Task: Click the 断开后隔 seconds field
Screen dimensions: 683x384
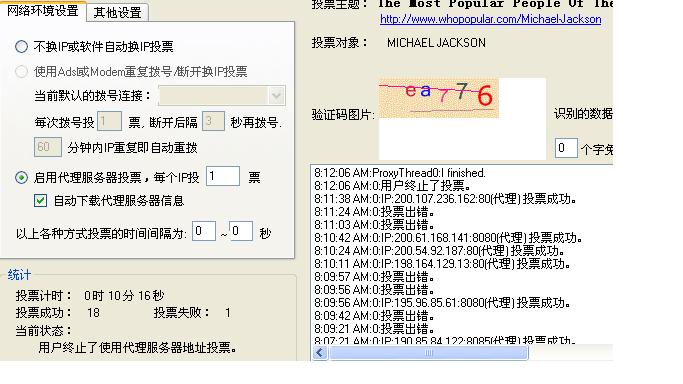Action: pyautogui.click(x=213, y=121)
